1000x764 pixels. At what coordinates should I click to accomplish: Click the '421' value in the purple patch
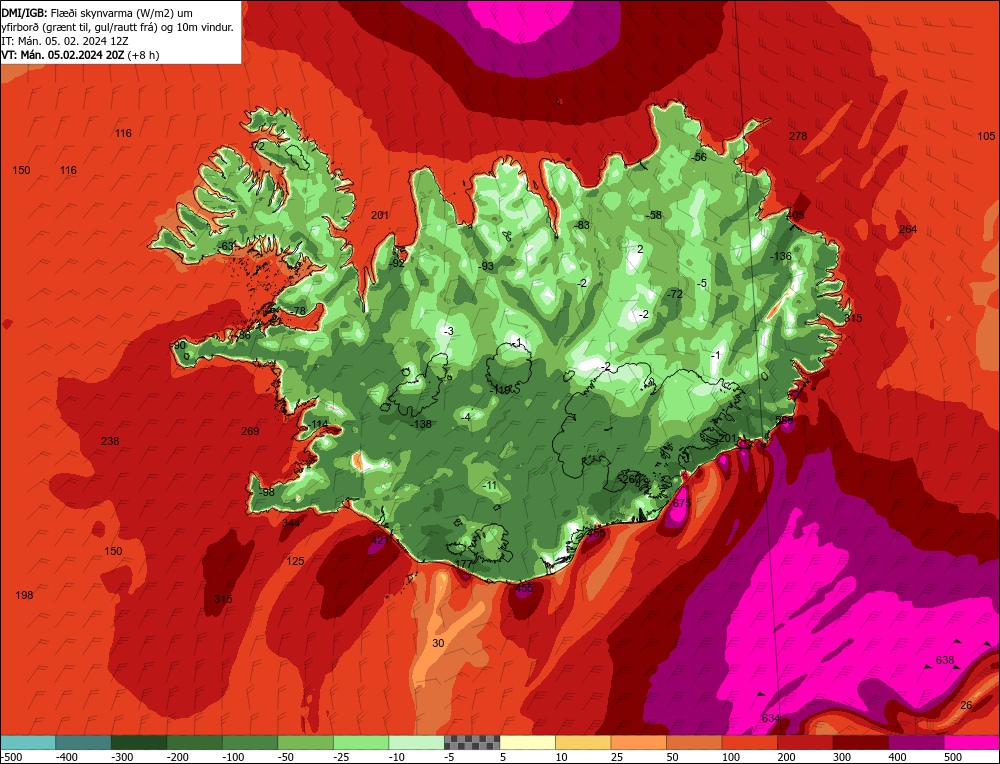379,540
